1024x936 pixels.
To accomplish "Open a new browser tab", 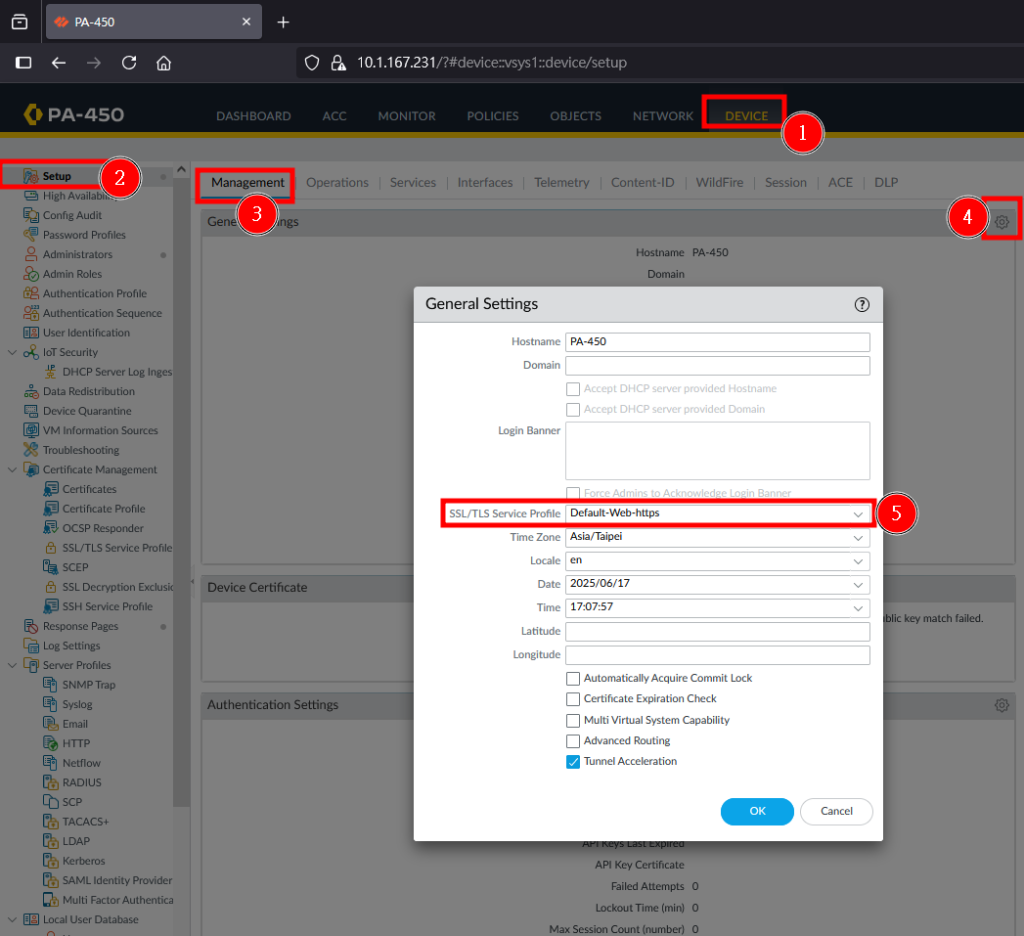I will (x=283, y=22).
